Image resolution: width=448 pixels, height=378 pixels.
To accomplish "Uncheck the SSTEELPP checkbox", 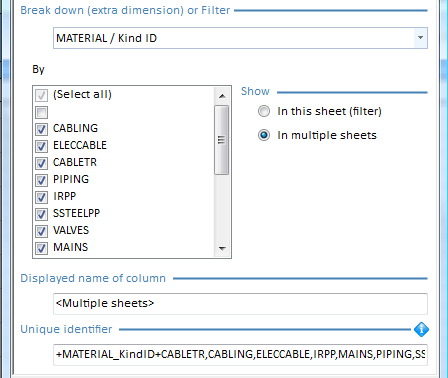I will click(x=41, y=214).
